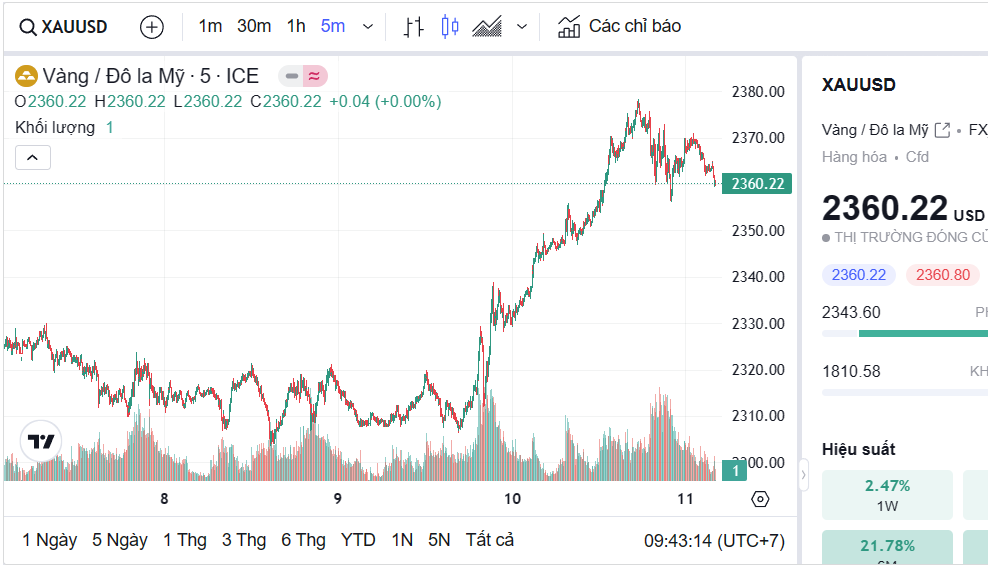Open Các chỉ báo indicators
The width and height of the screenshot is (988, 569).
coord(620,26)
